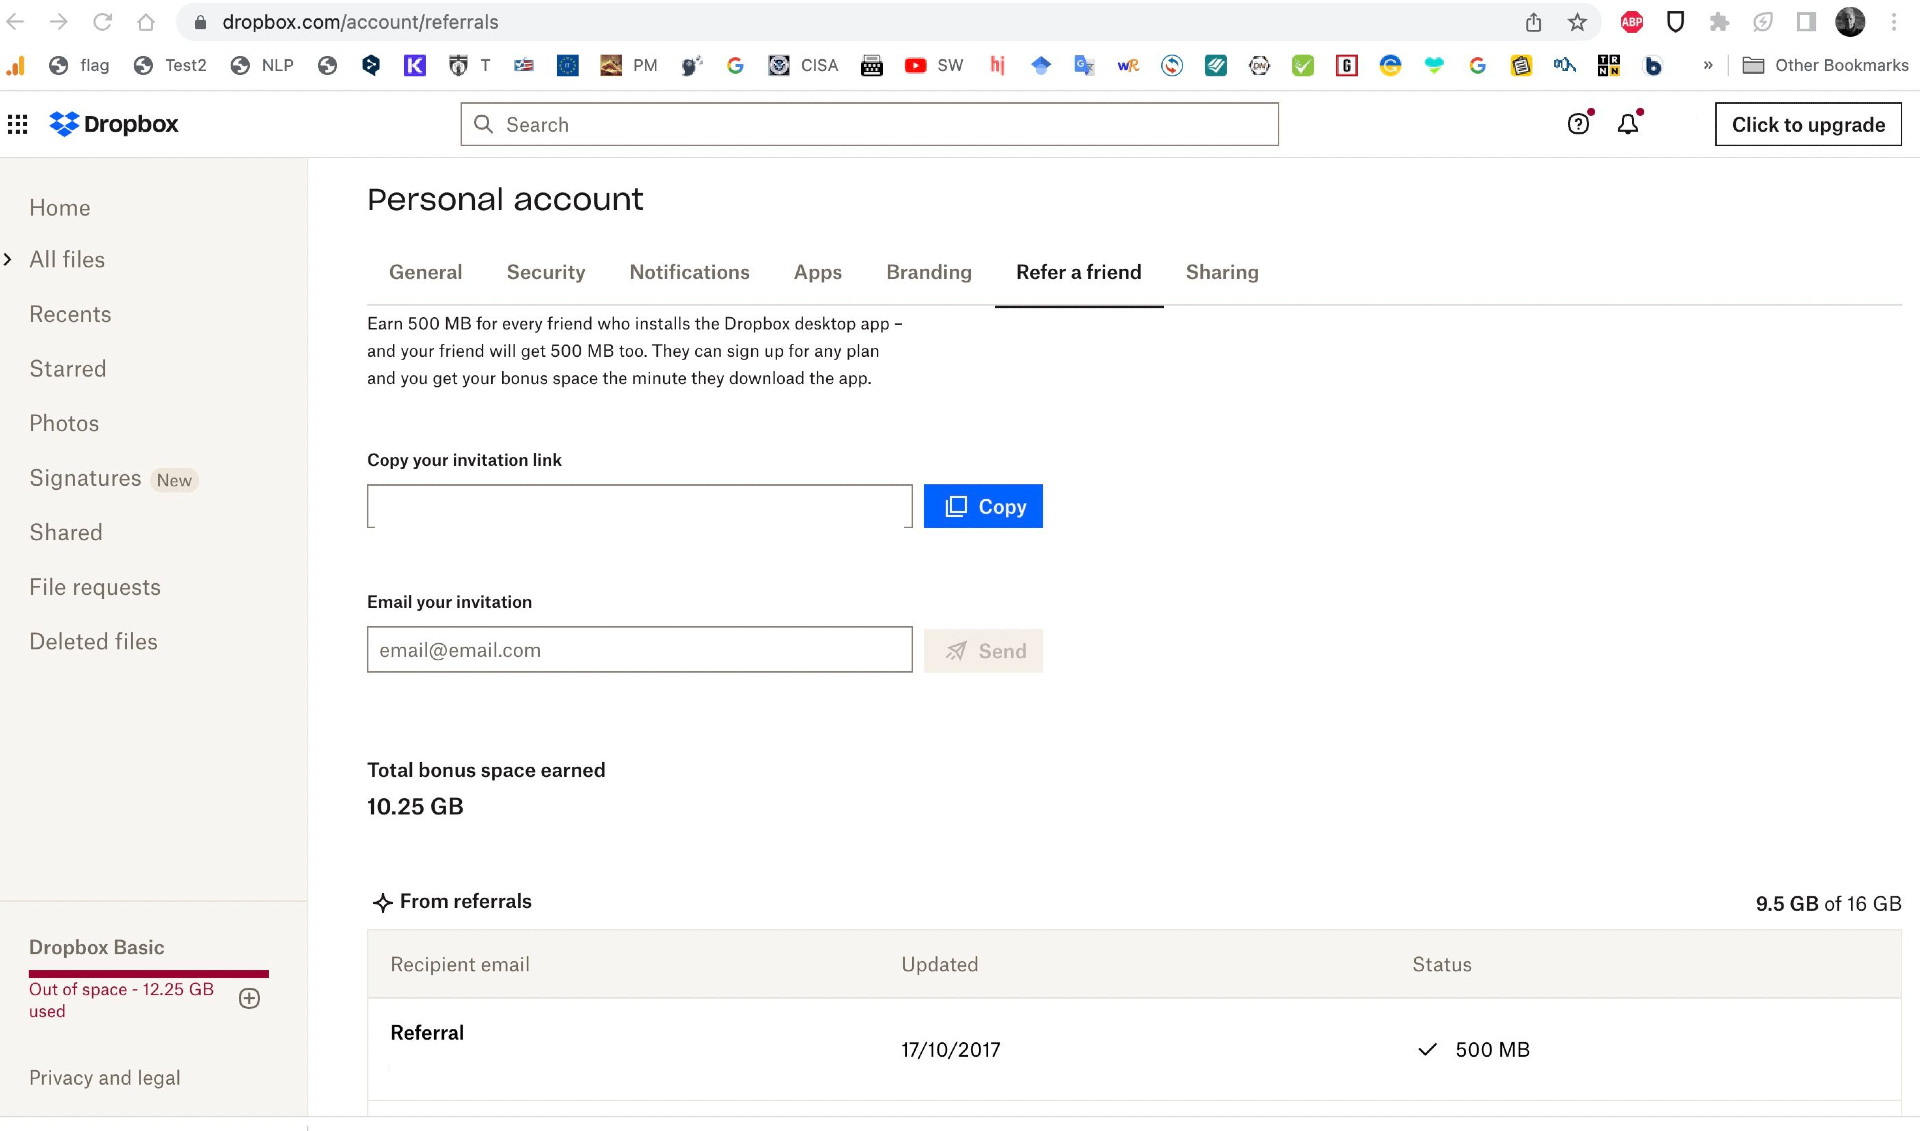Open Privacy and legal link

(x=105, y=1078)
